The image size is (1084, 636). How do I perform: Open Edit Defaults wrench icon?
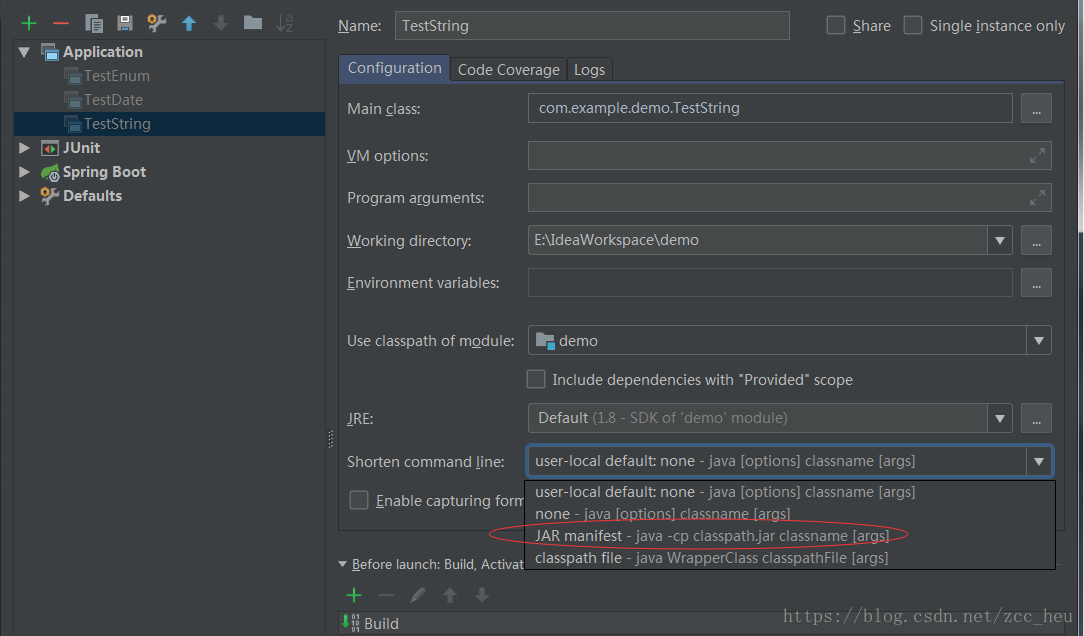pyautogui.click(x=156, y=23)
